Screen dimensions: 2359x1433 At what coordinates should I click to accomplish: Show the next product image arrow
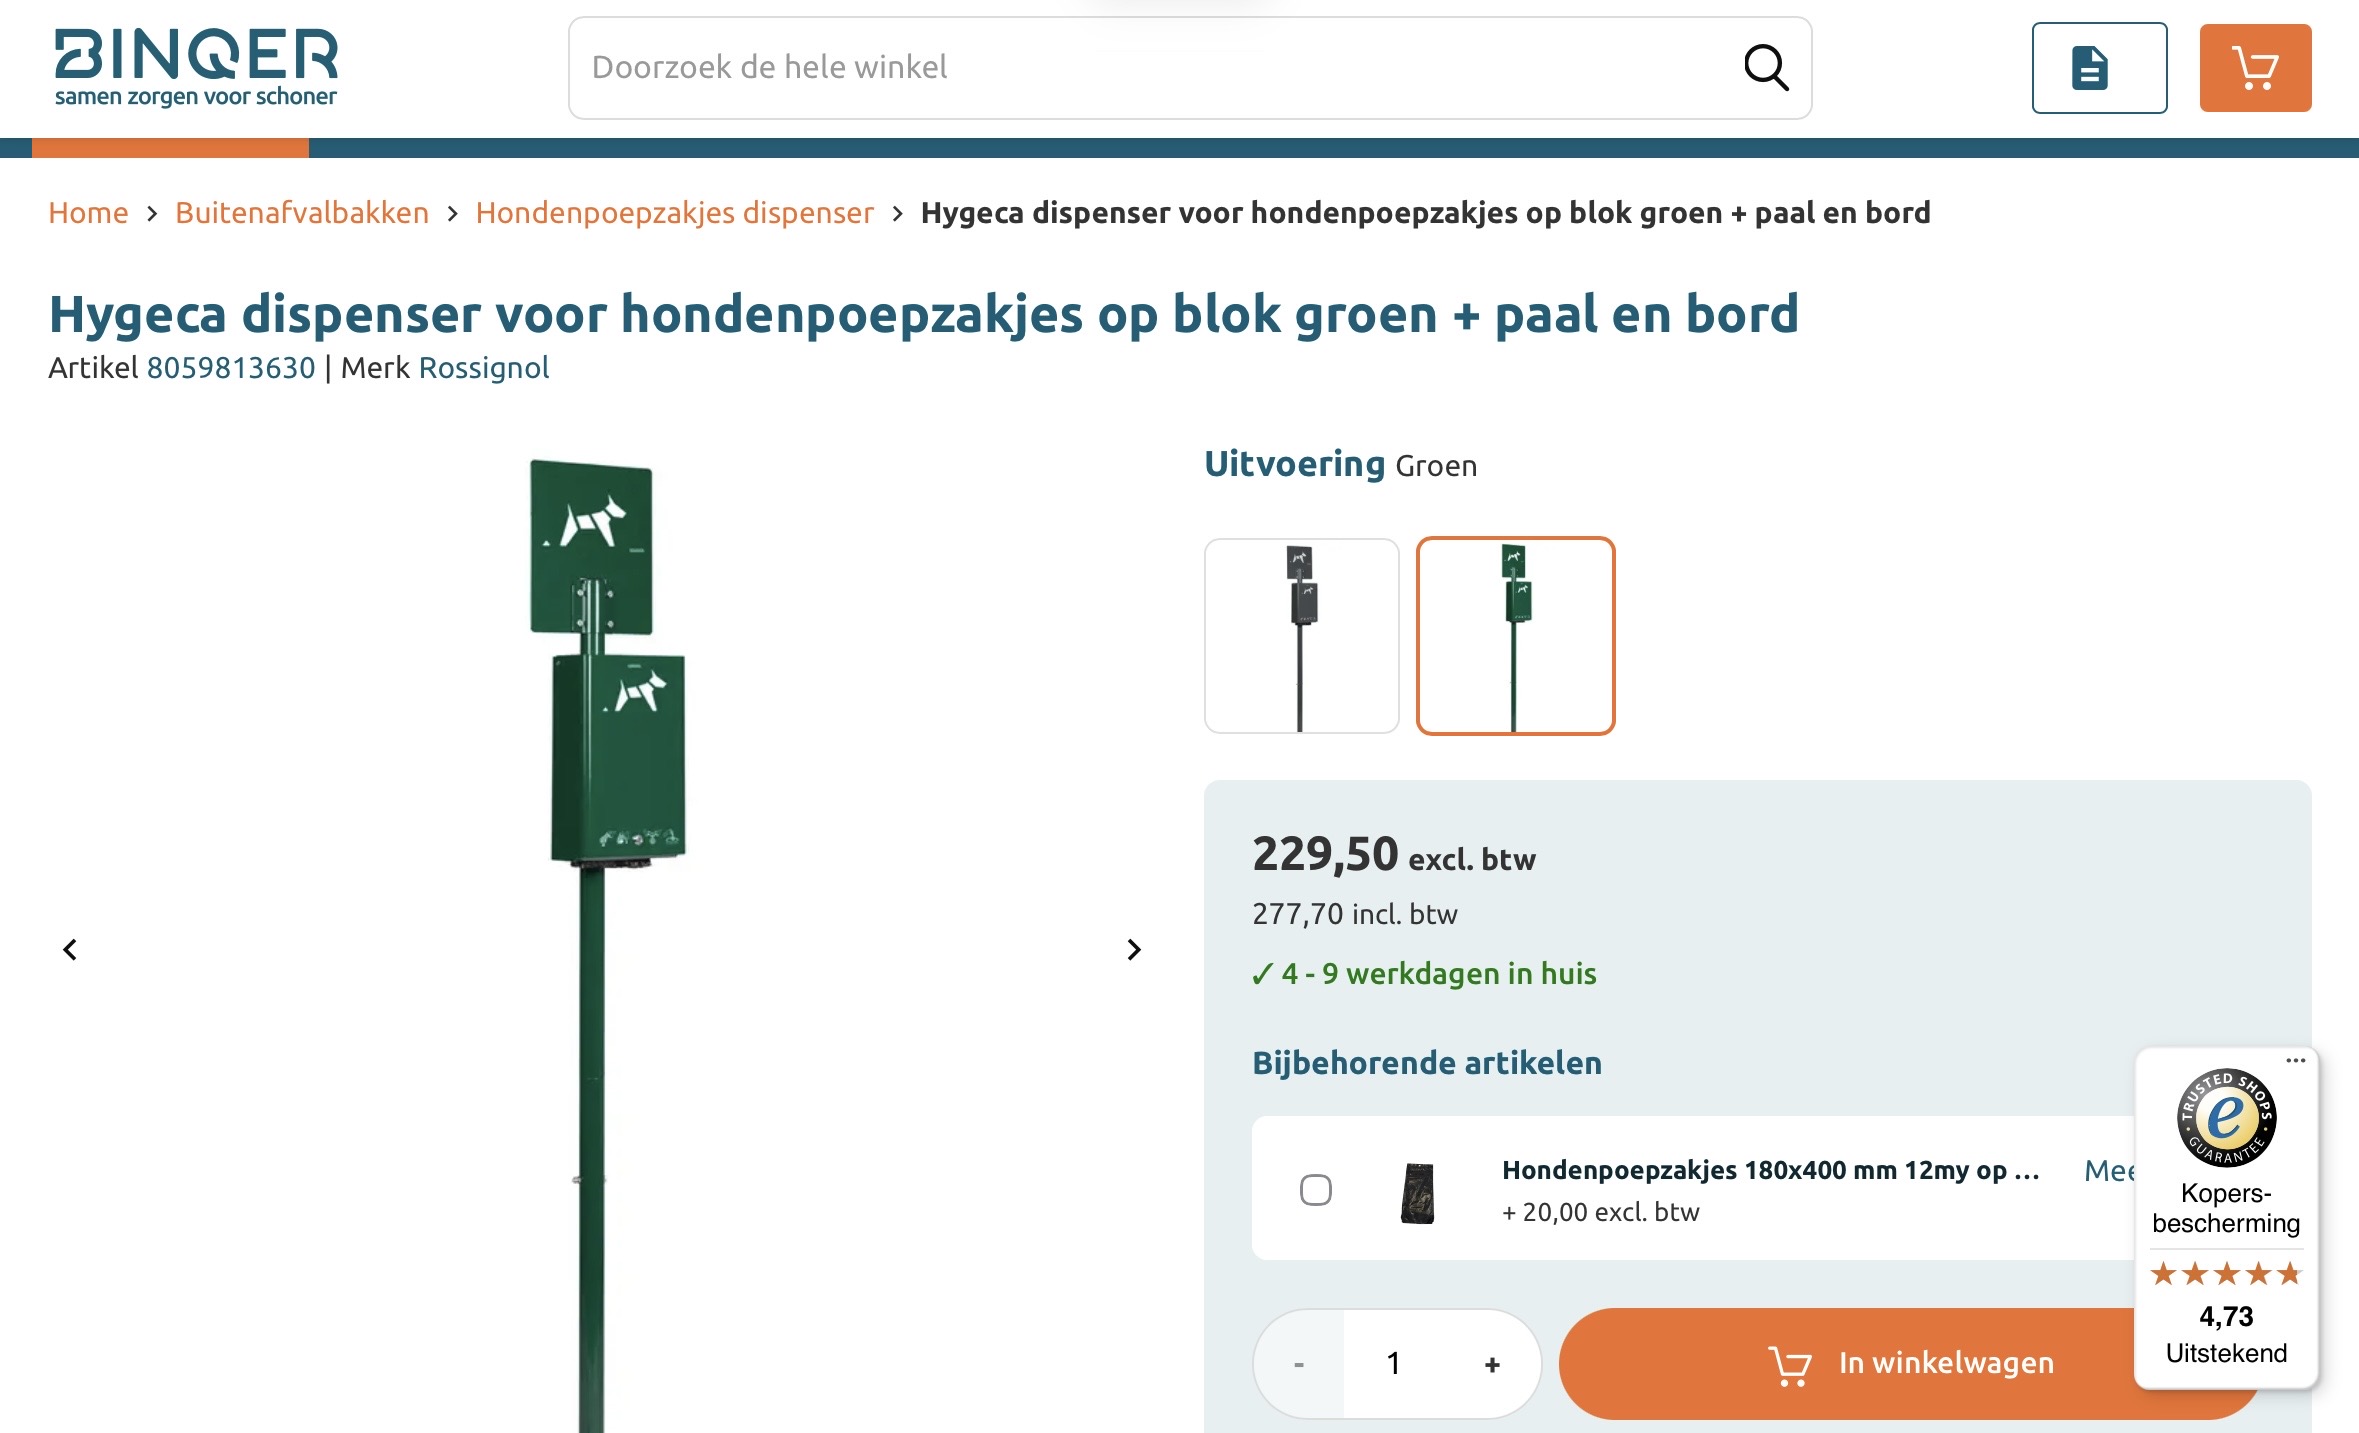point(1133,949)
